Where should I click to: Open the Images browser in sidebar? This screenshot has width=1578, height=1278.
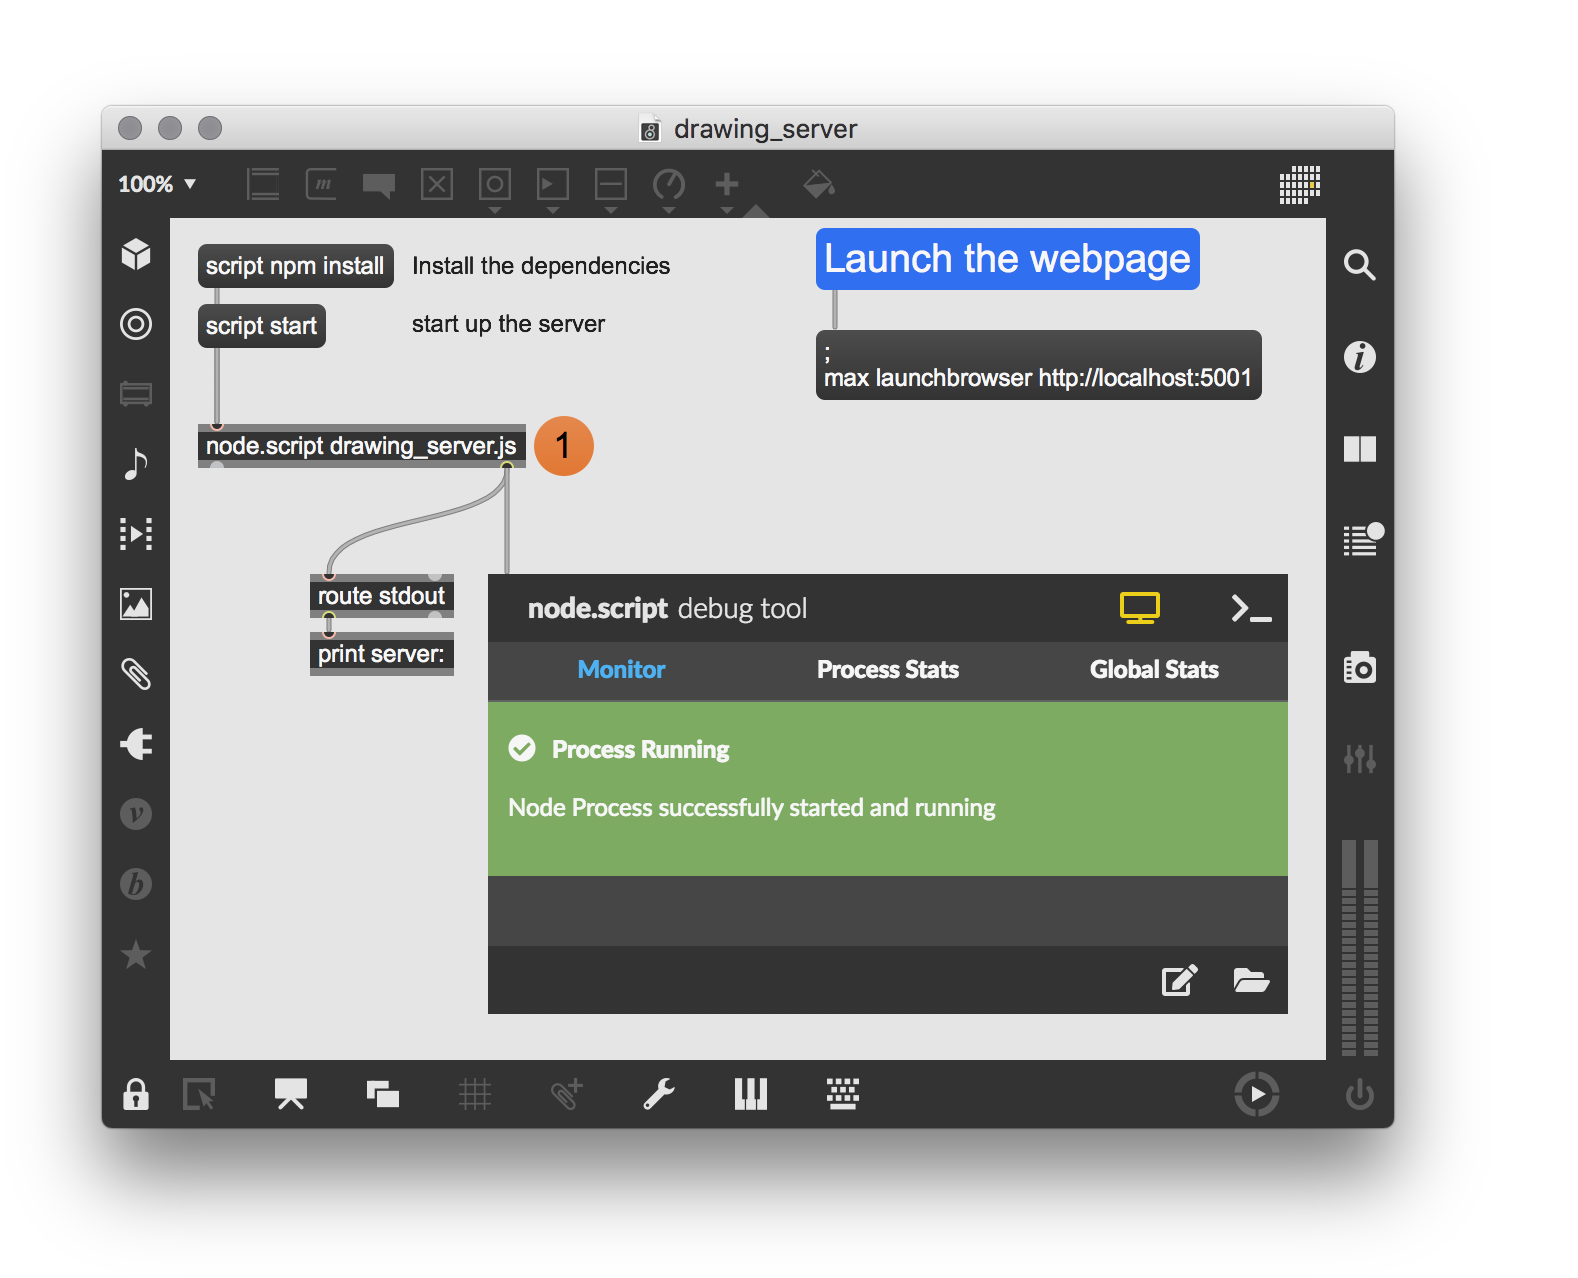point(136,604)
